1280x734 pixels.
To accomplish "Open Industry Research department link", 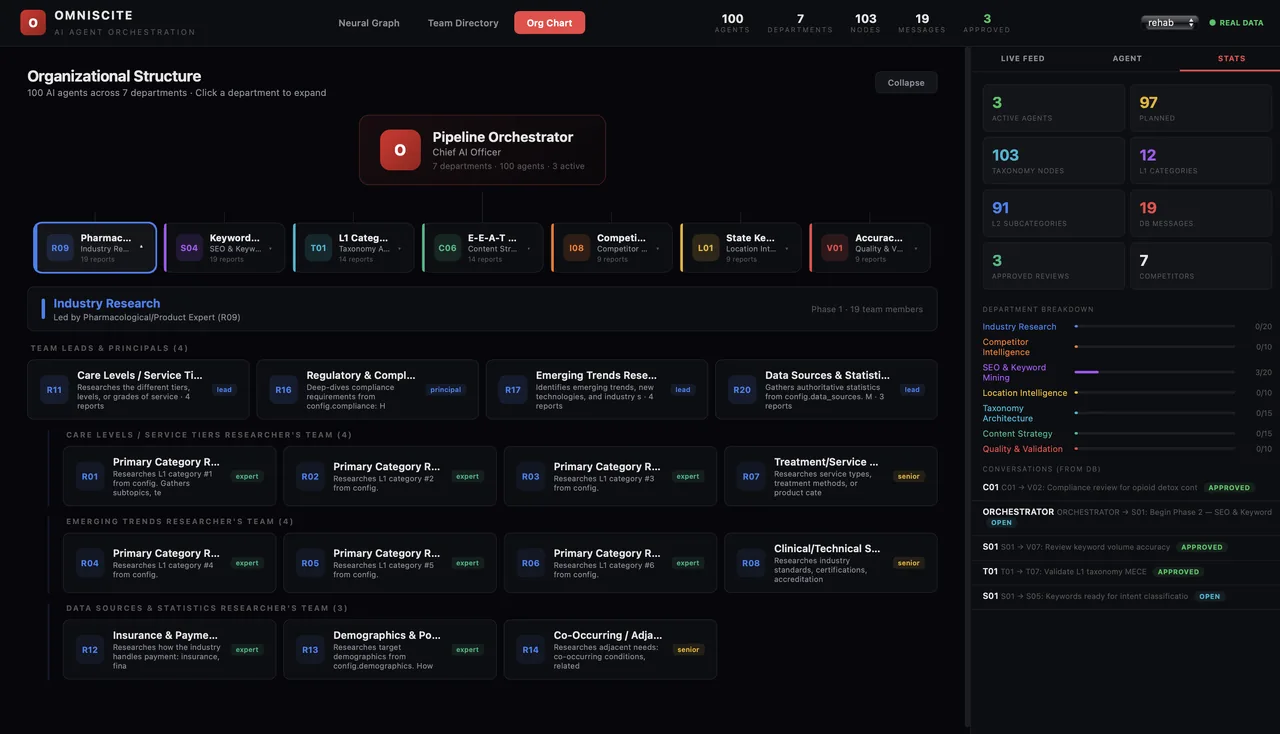I will pos(1019,327).
